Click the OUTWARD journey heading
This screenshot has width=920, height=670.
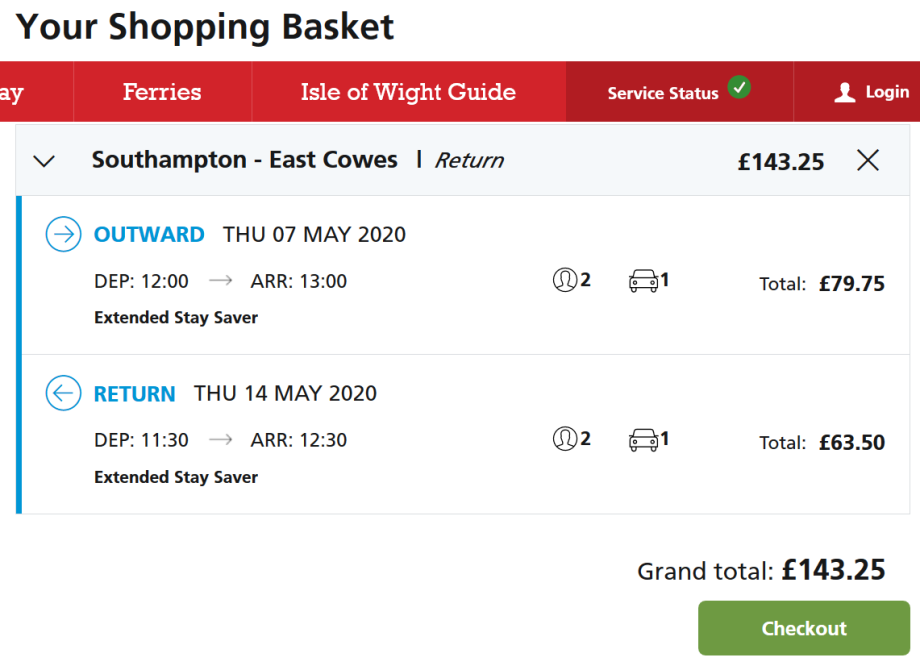149,235
